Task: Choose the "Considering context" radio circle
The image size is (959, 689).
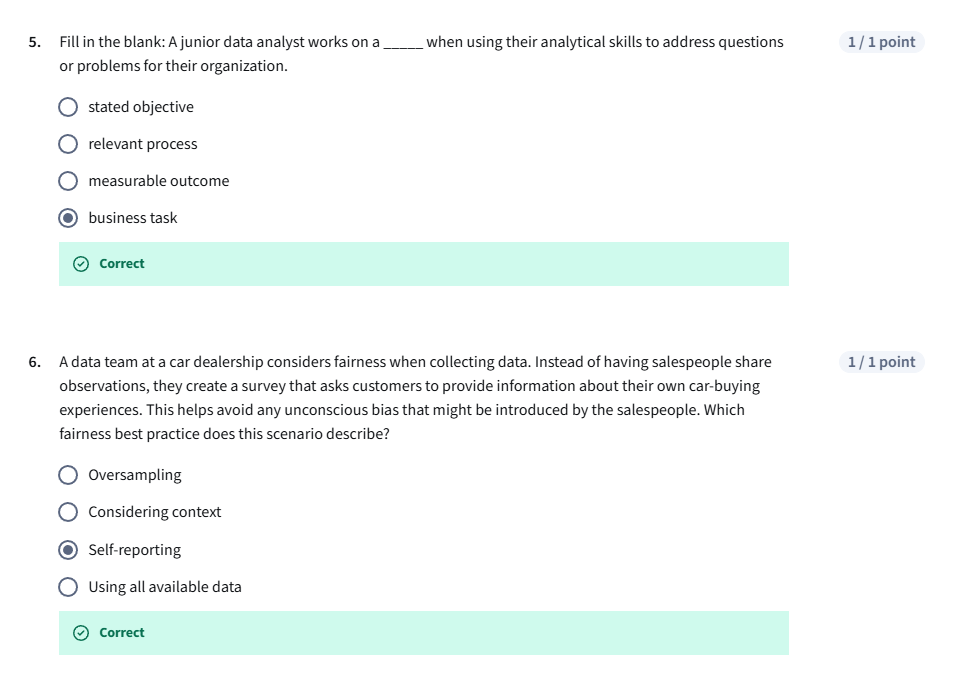Action: pyautogui.click(x=68, y=512)
